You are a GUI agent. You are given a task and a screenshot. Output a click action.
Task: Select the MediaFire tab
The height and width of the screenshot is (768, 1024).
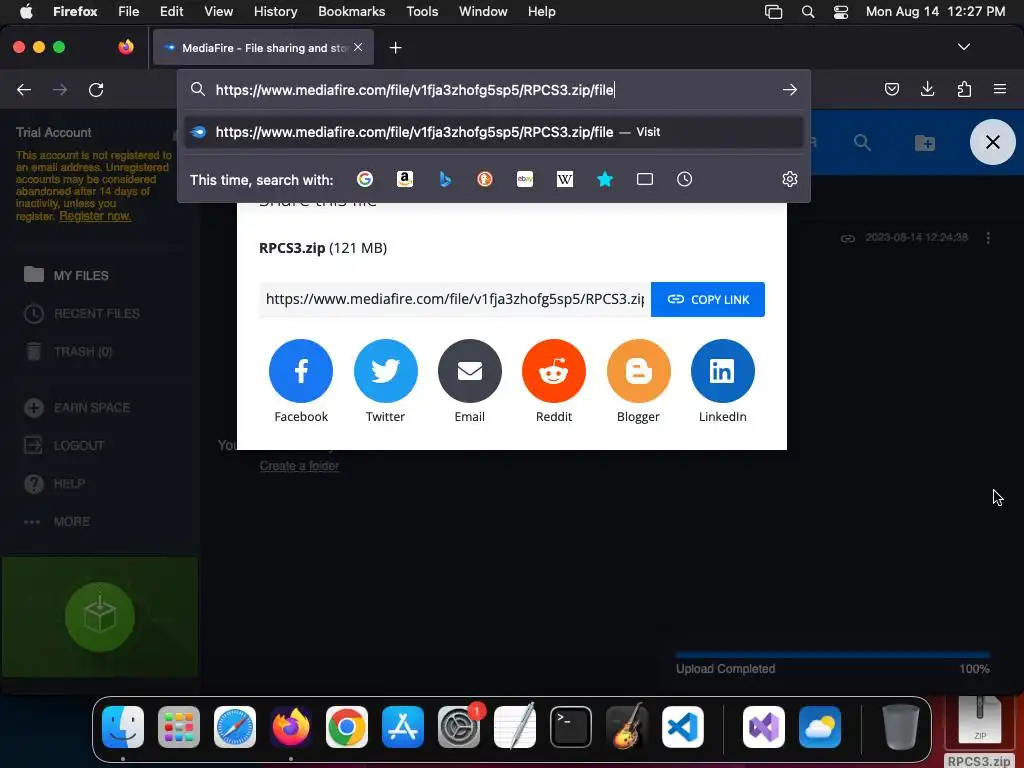(263, 48)
